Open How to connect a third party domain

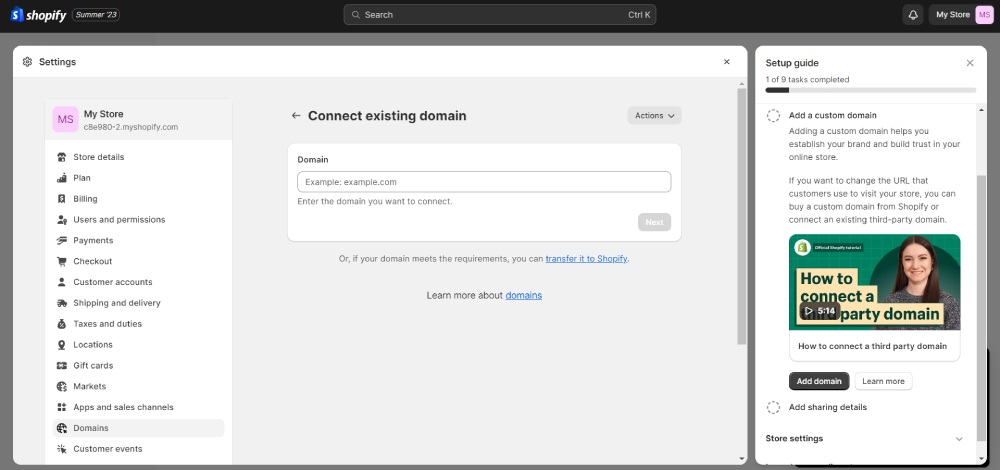pyautogui.click(x=872, y=346)
